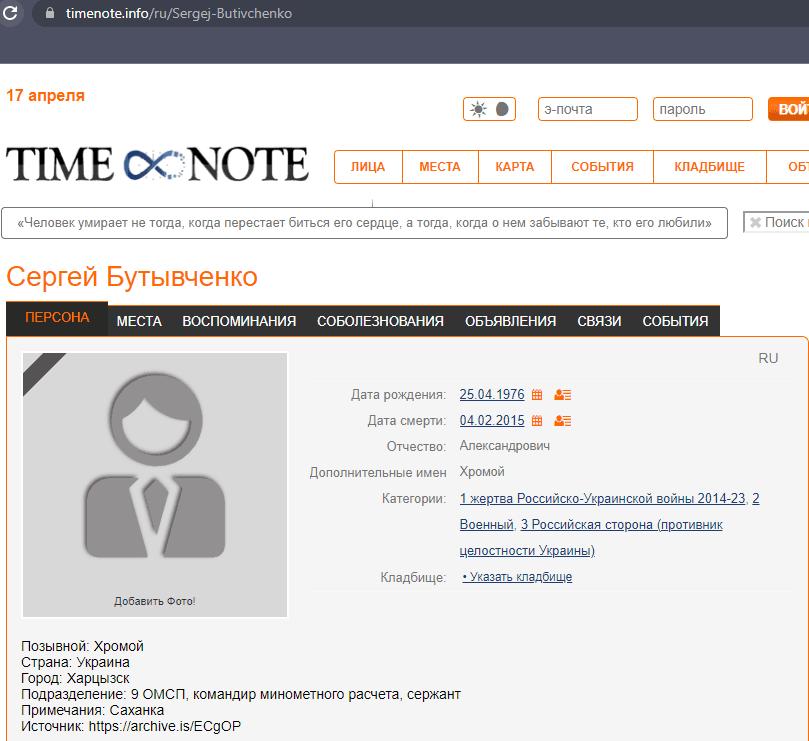Open birth date 25.04.1976 link

(492, 394)
